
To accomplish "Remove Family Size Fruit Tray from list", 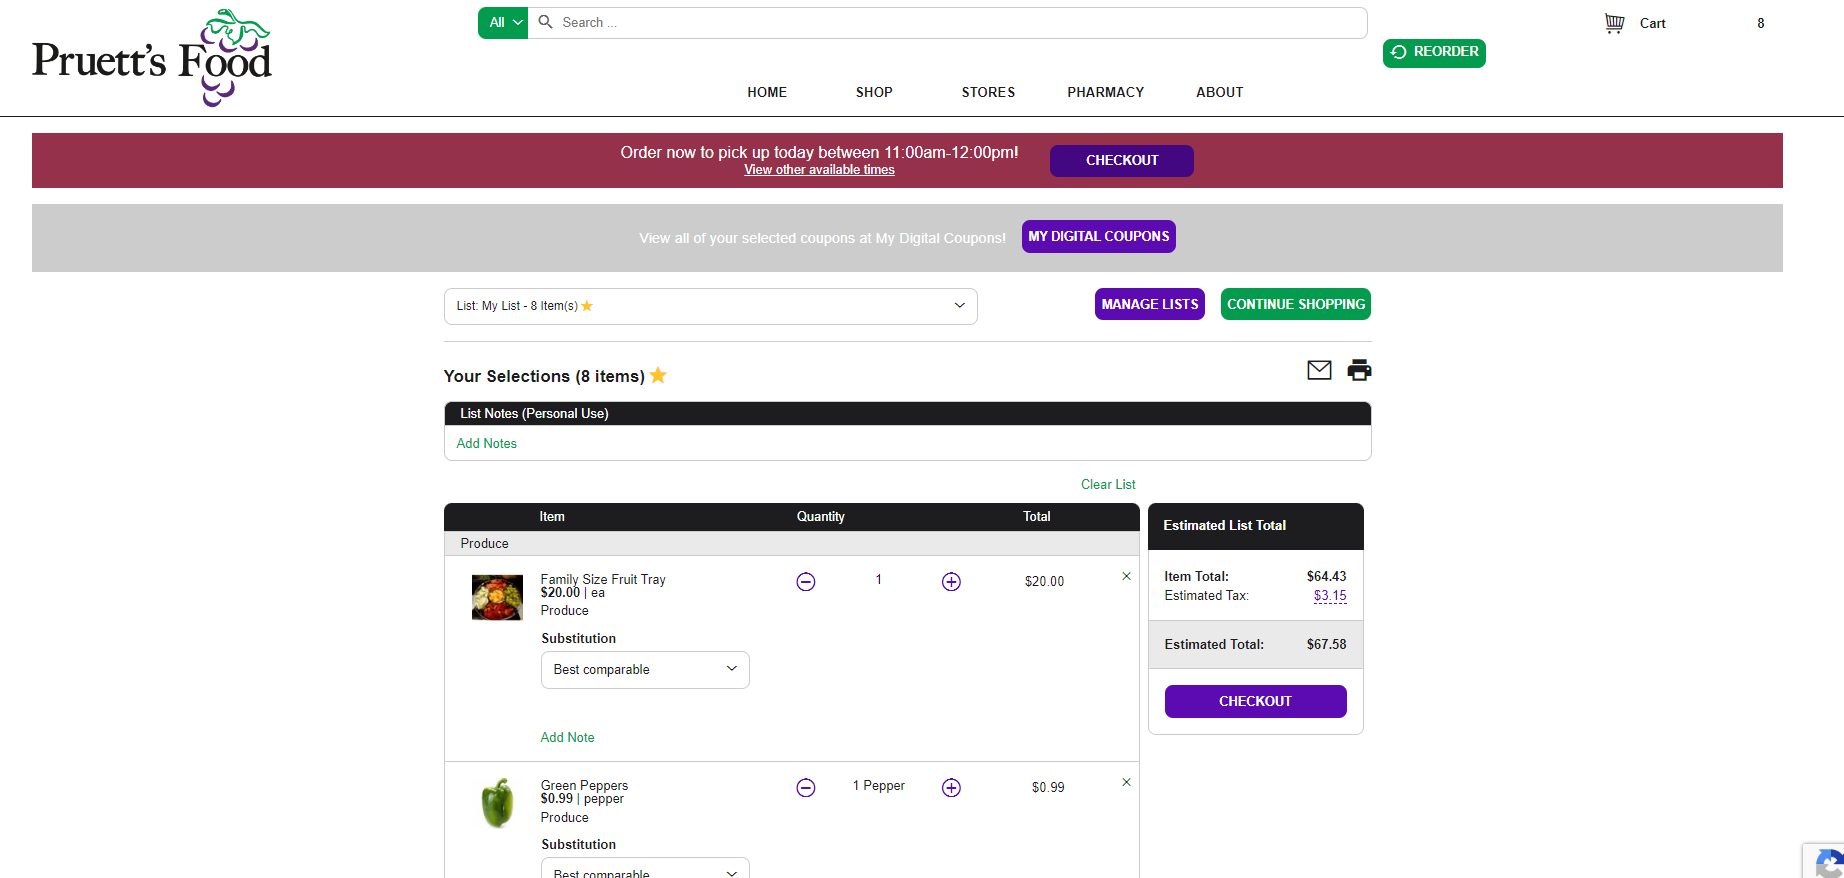I will pyautogui.click(x=1126, y=576).
